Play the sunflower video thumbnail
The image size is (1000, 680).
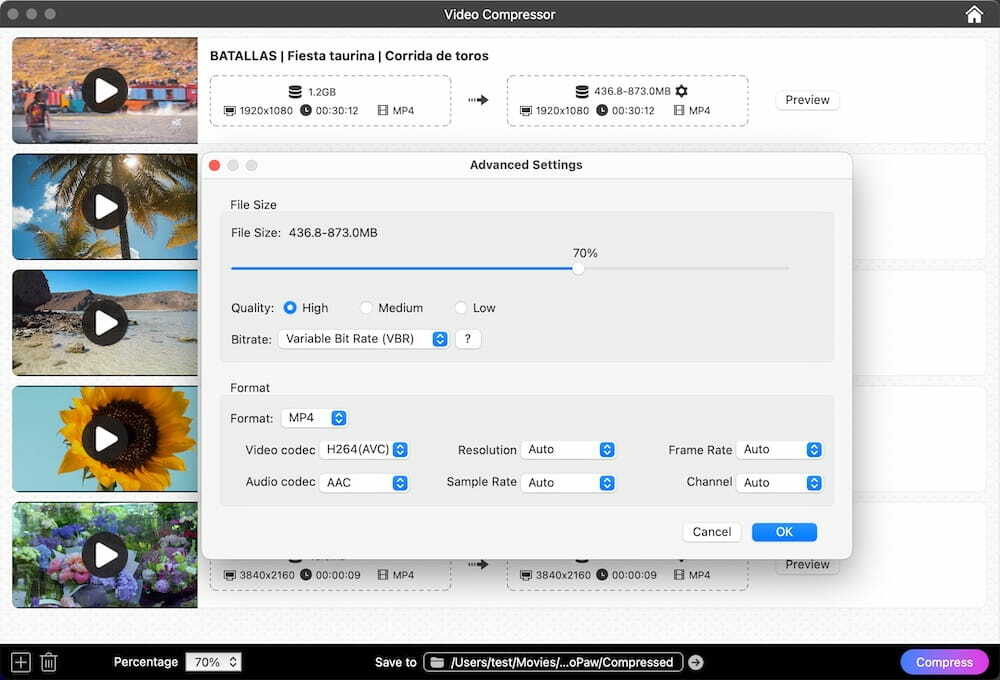coord(104,438)
